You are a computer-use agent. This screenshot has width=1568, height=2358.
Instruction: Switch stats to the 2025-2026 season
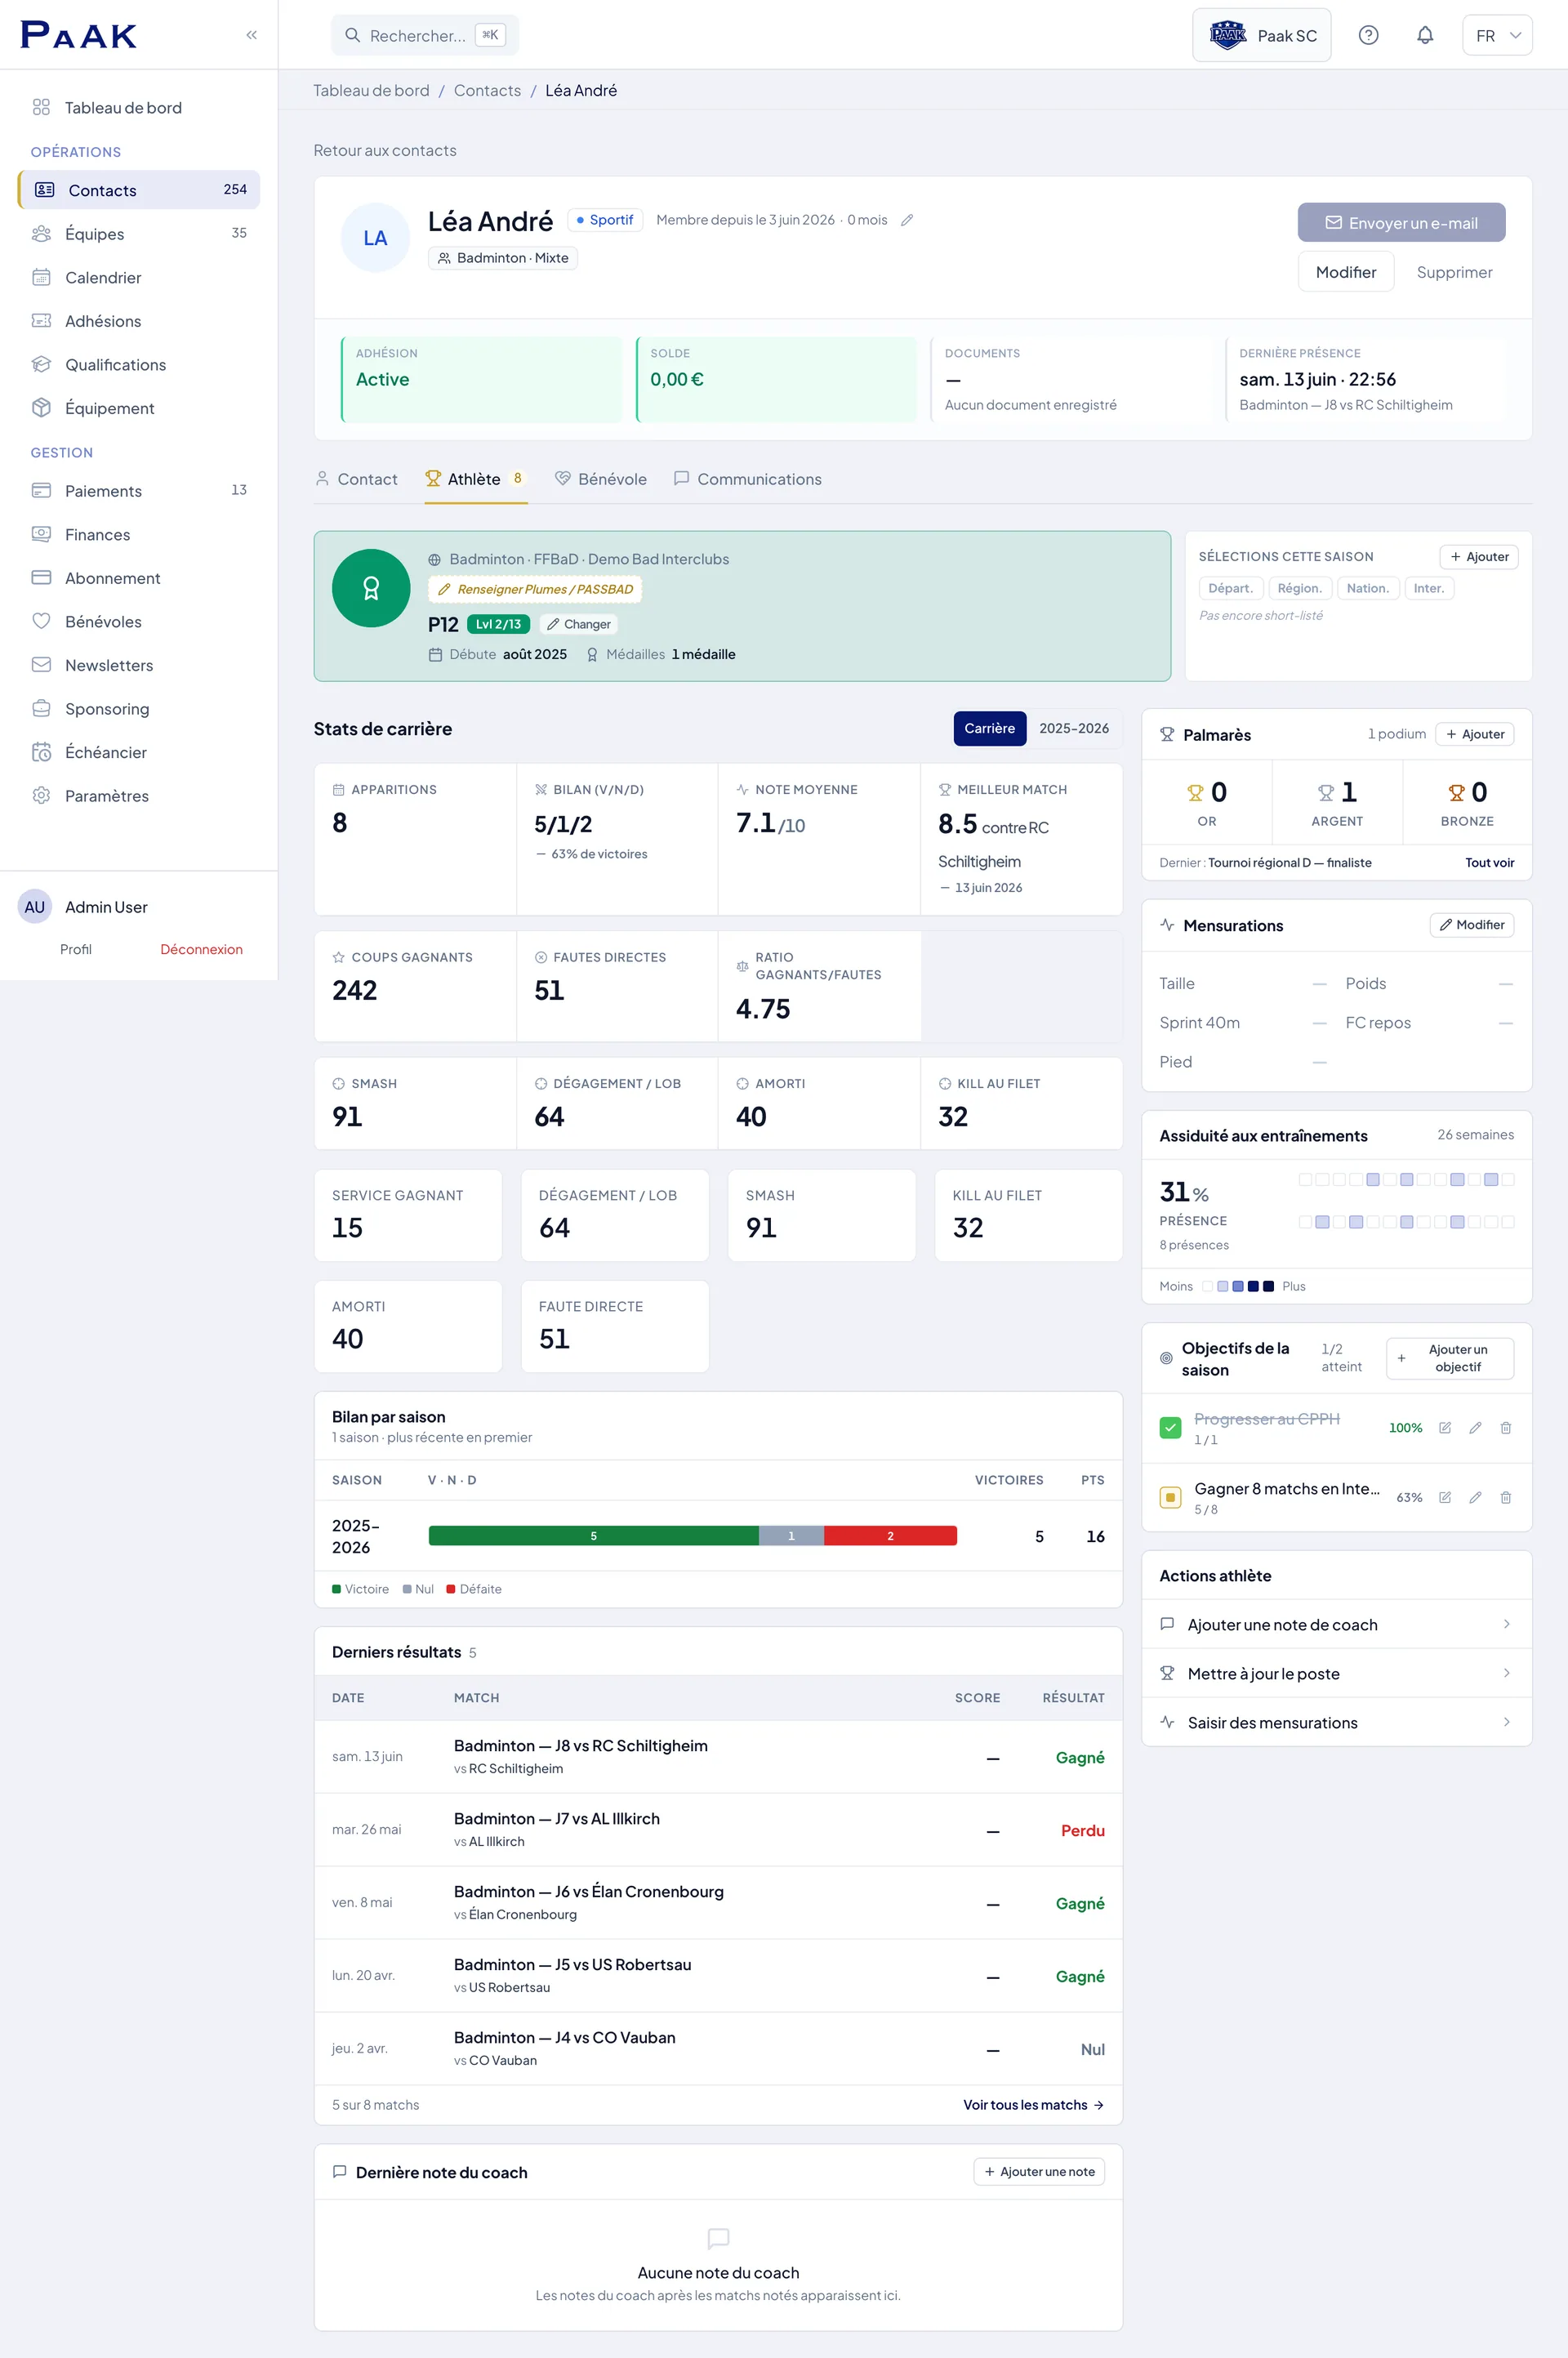(1073, 728)
